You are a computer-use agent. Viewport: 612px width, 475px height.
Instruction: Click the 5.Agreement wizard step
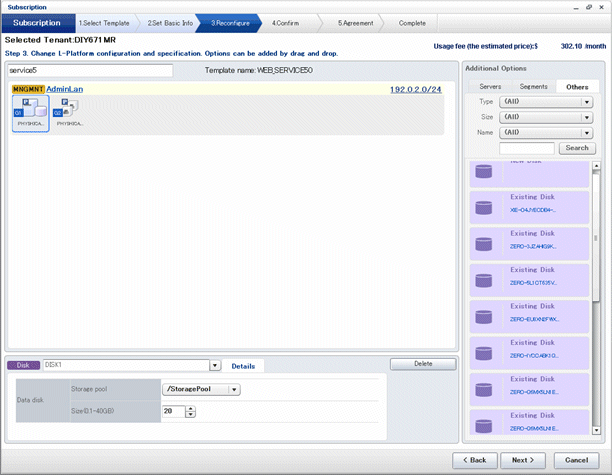pos(356,23)
